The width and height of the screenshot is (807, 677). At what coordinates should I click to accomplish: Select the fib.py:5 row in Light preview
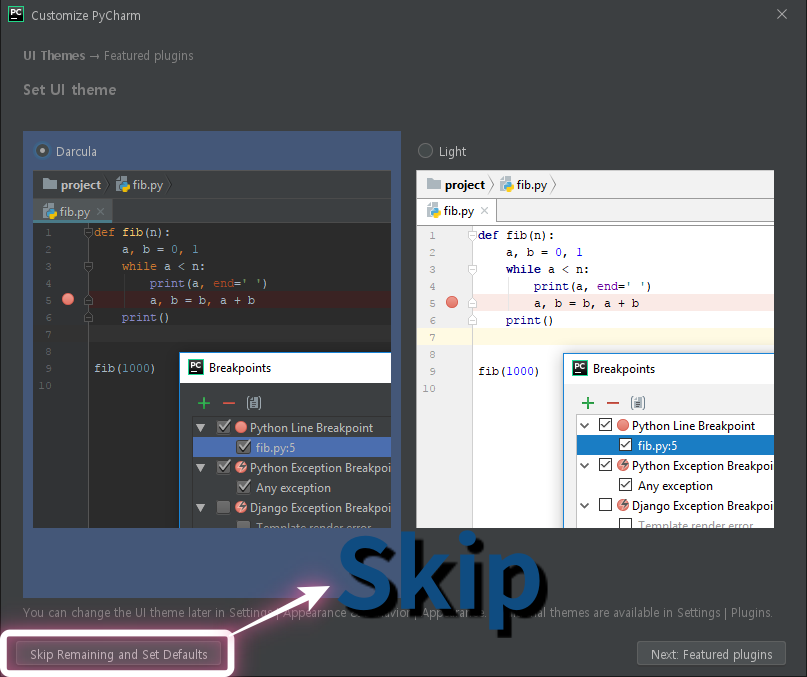(675, 445)
